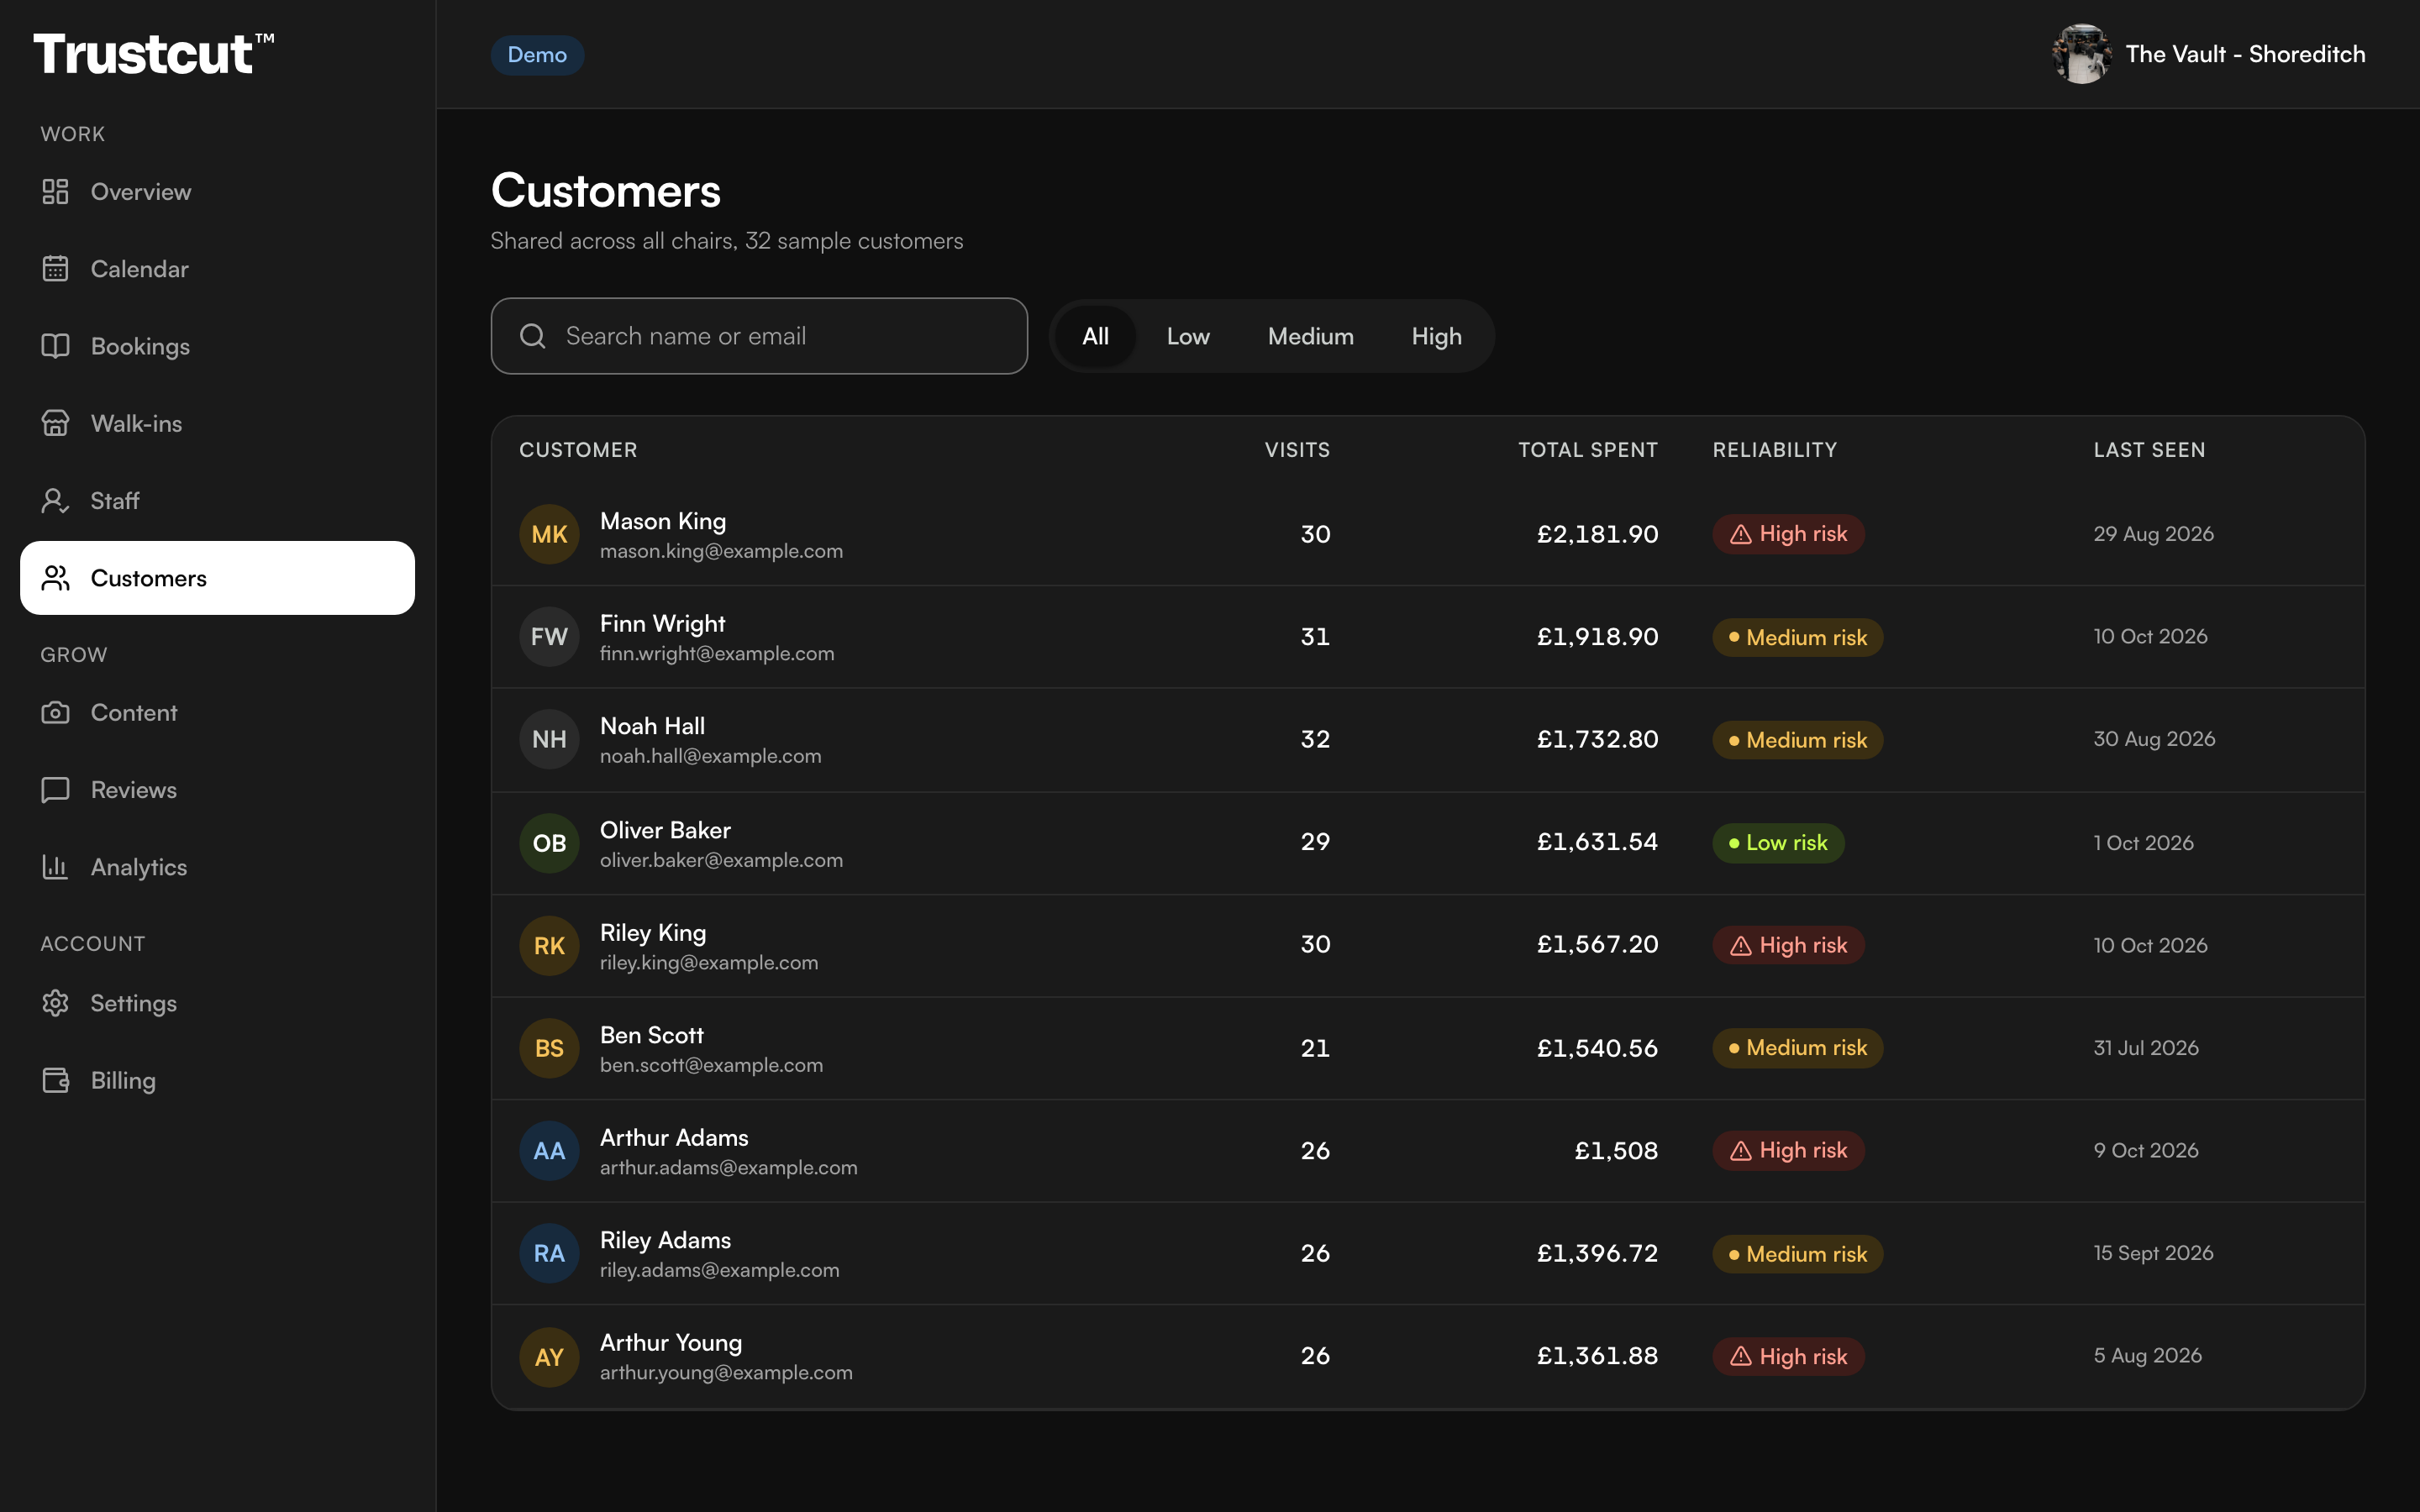Click the £1,396.72 total for Riley Adams
The height and width of the screenshot is (1512, 2420).
point(1597,1253)
